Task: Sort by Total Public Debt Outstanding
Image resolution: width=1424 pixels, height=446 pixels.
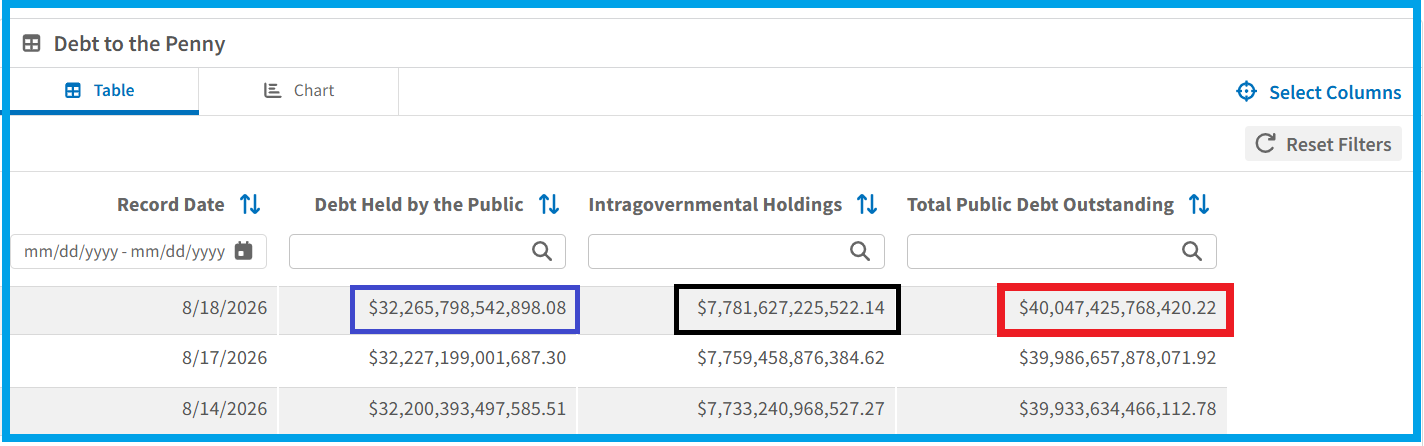Action: click(1199, 205)
